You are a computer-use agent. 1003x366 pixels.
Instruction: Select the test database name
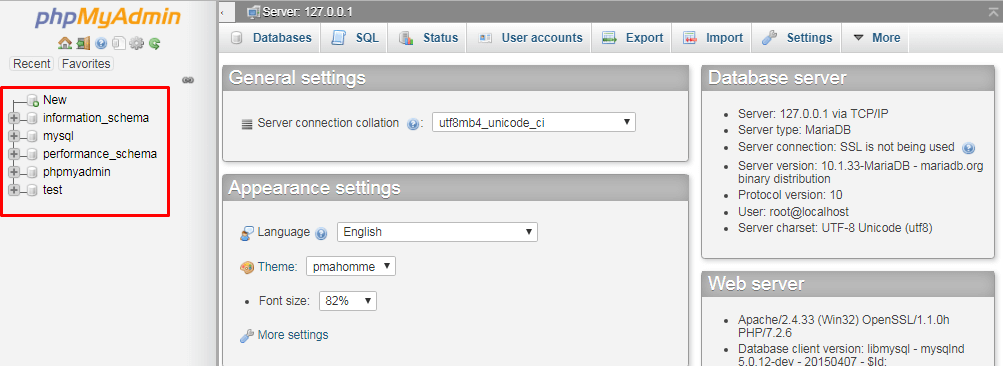click(52, 189)
